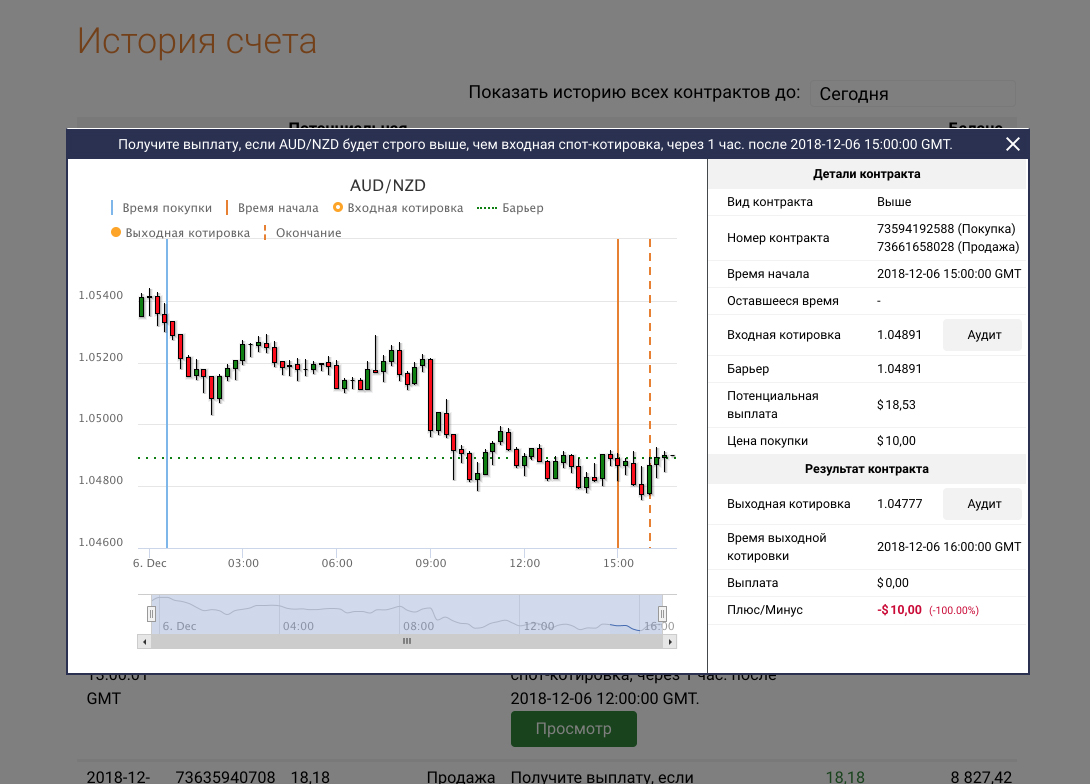Click the chart navigator scrollbar thumb grip
1090x784 pixels.
pyautogui.click(x=407, y=641)
